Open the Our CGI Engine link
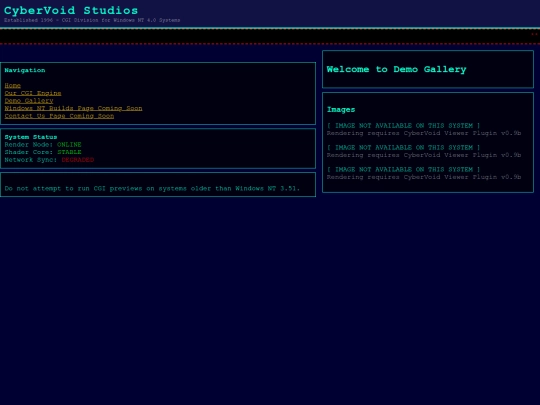The width and height of the screenshot is (540, 405). 33,93
